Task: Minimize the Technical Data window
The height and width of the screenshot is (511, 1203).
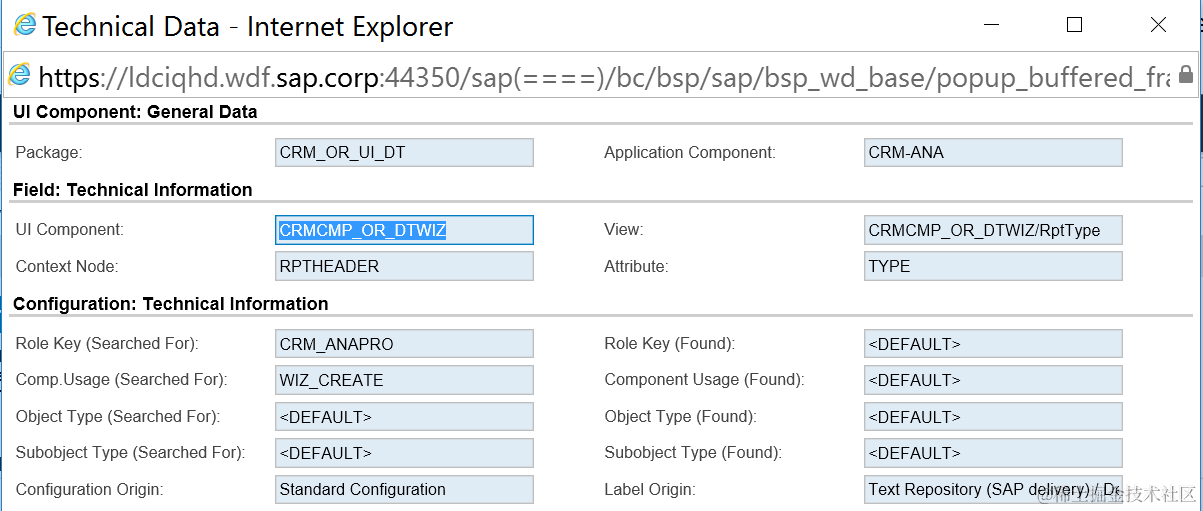Action: 989,25
